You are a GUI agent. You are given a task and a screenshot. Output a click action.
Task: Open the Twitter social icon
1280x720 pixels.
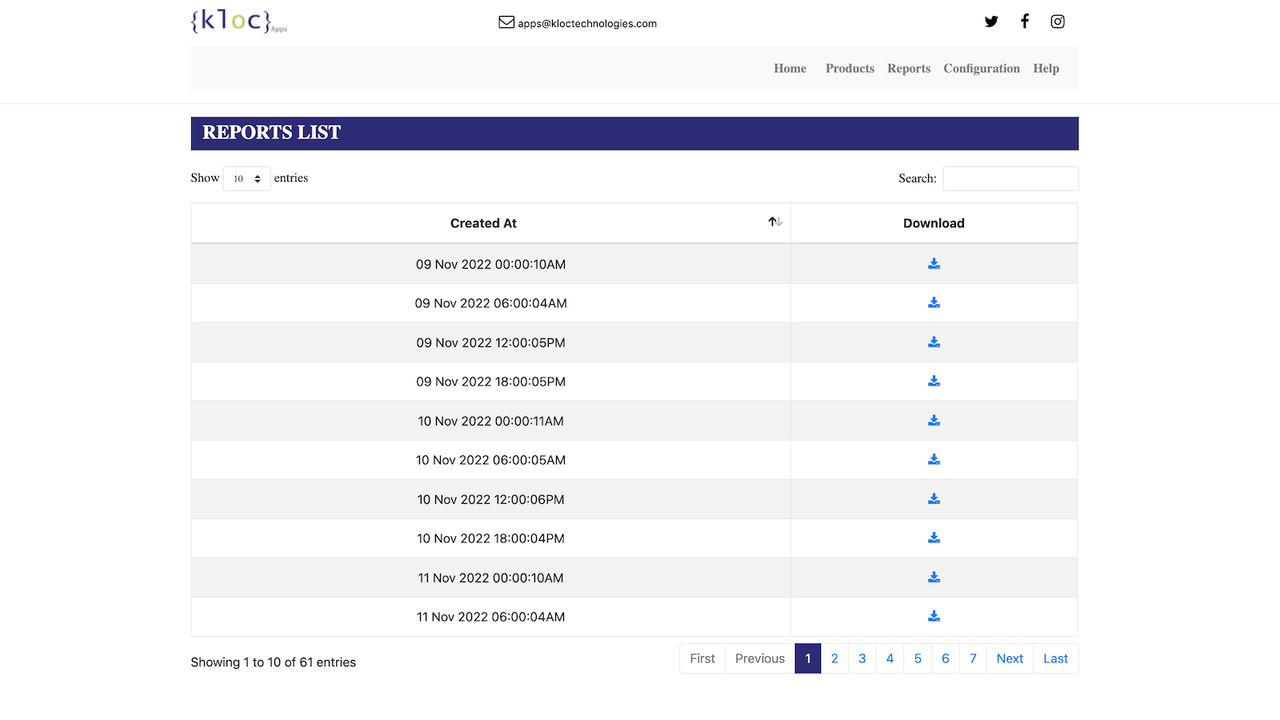[x=991, y=21]
